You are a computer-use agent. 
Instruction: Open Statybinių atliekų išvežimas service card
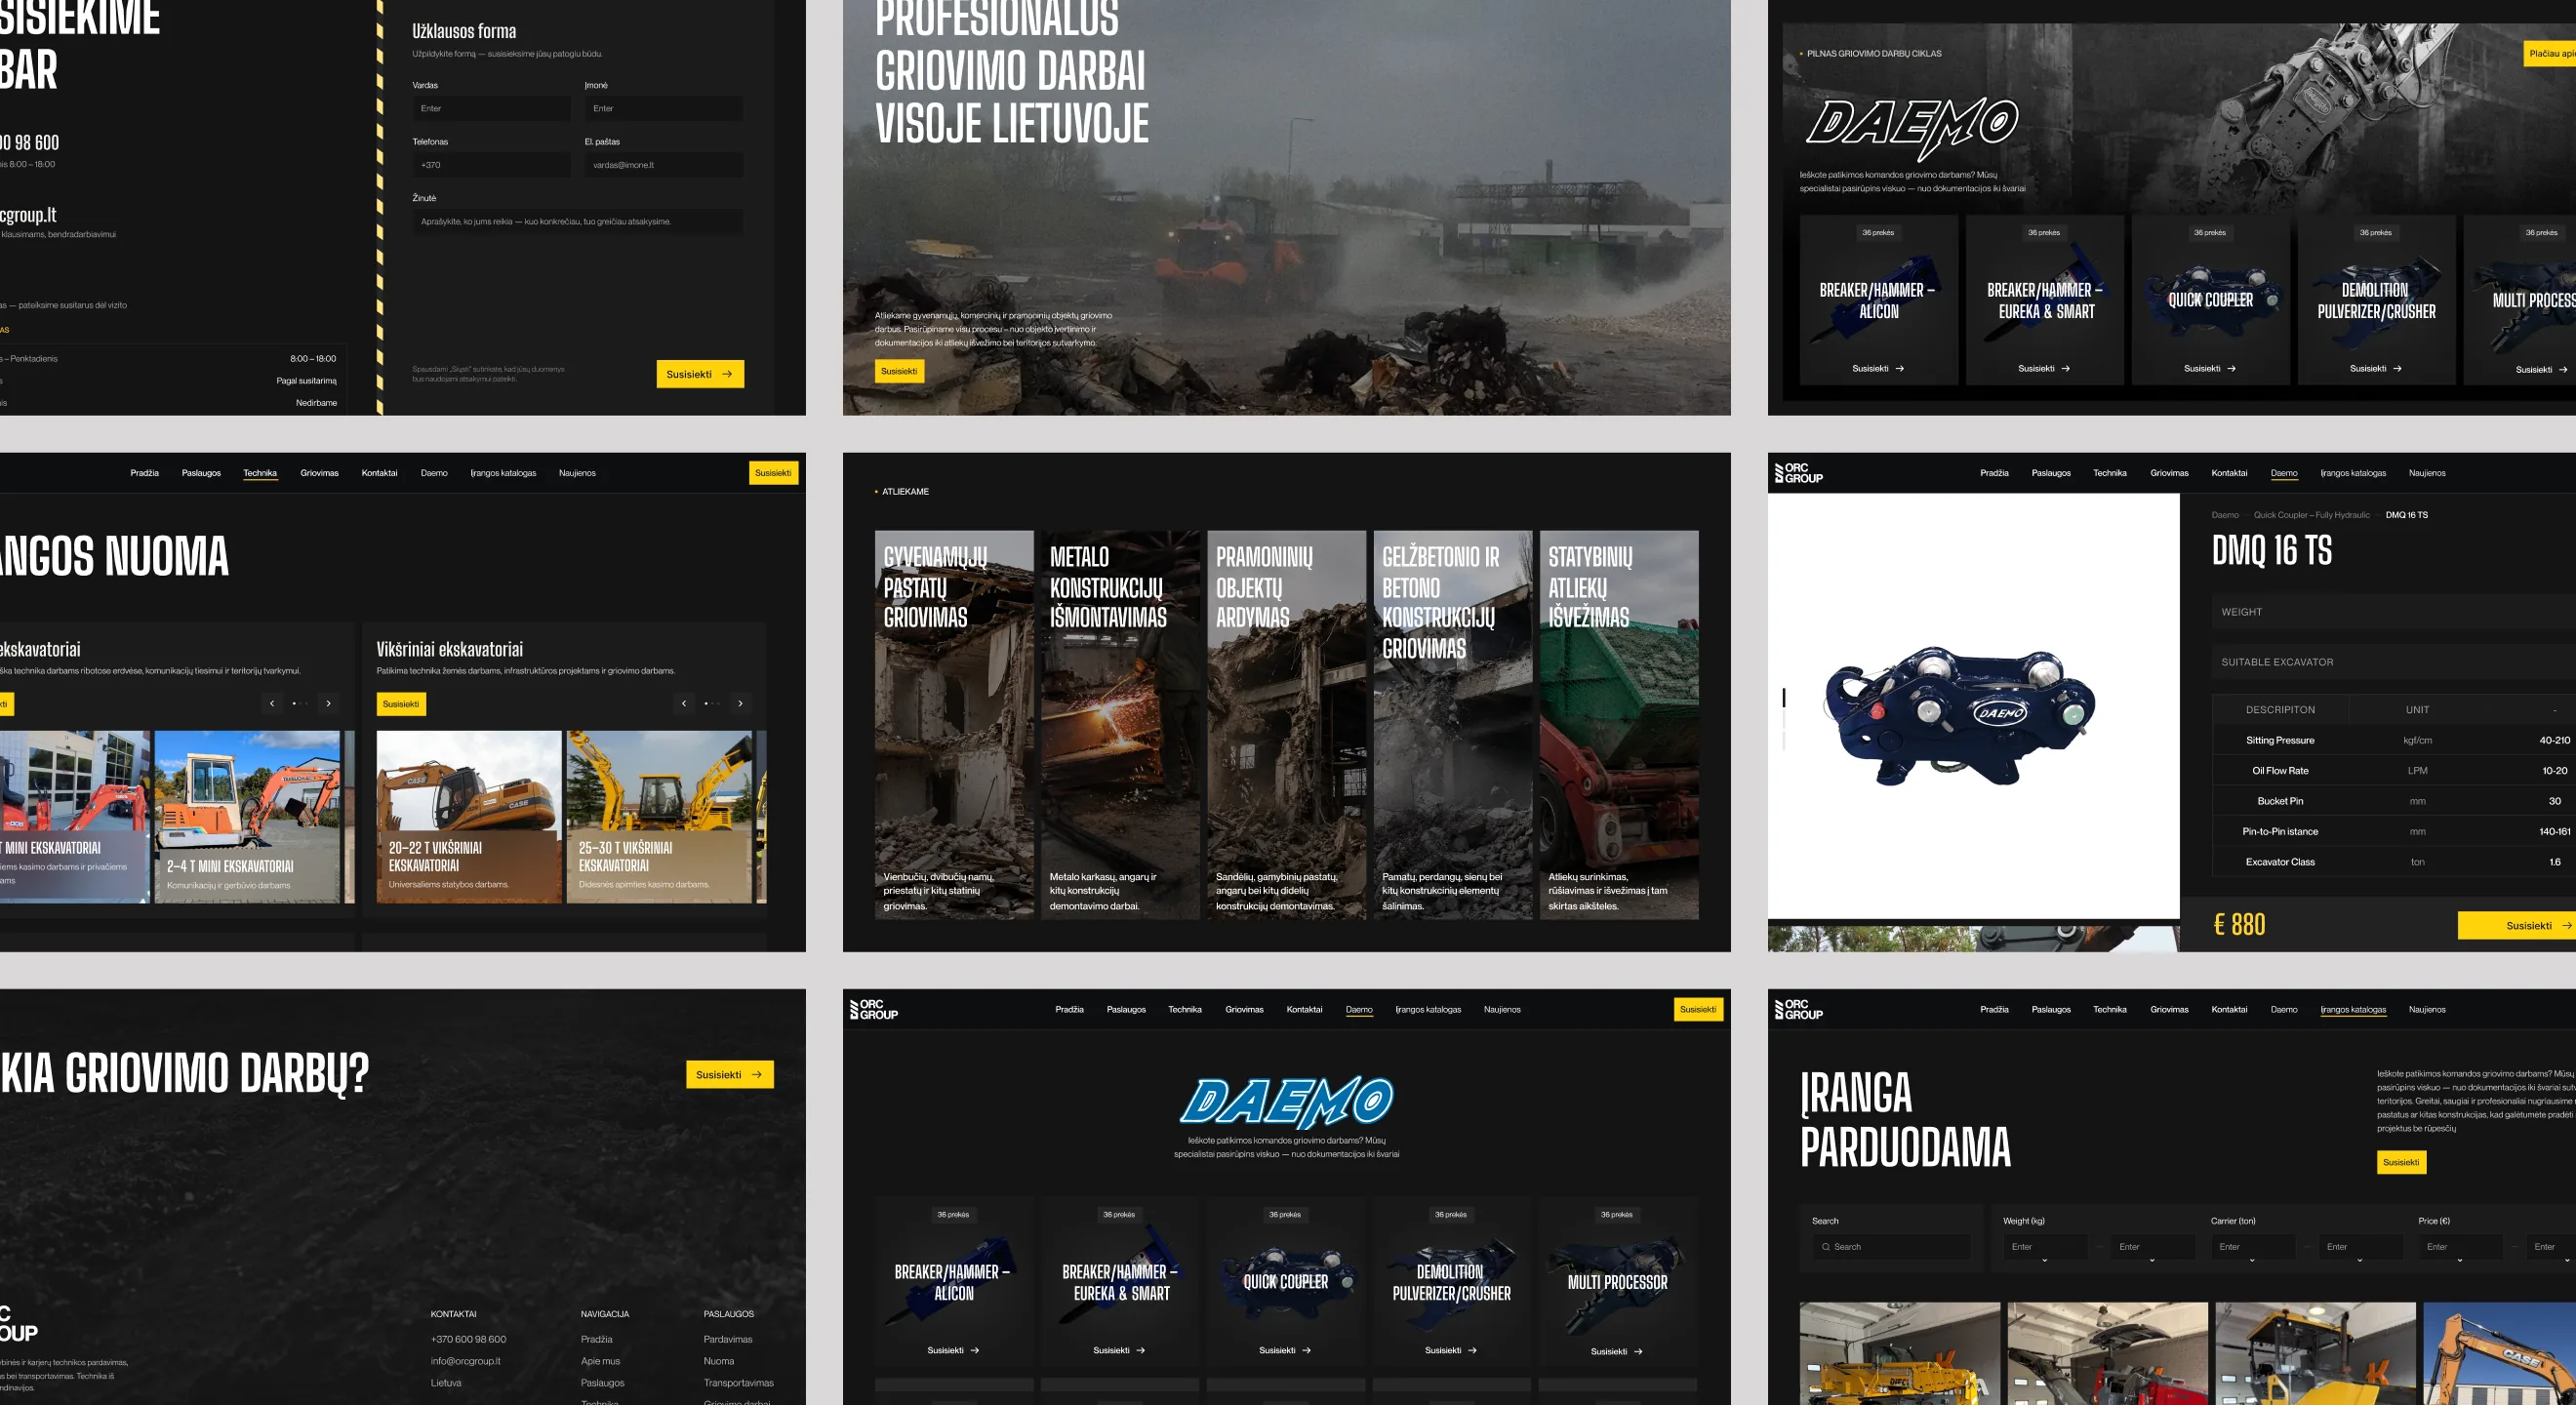pos(1619,725)
